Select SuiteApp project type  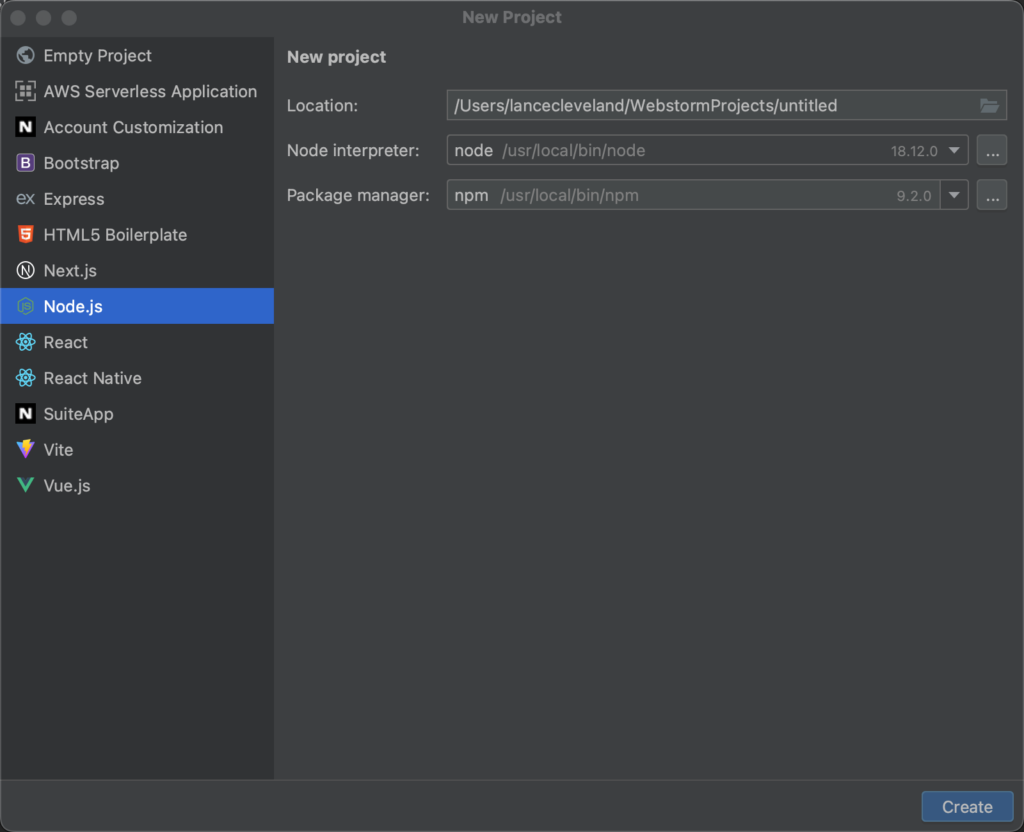tap(78, 414)
